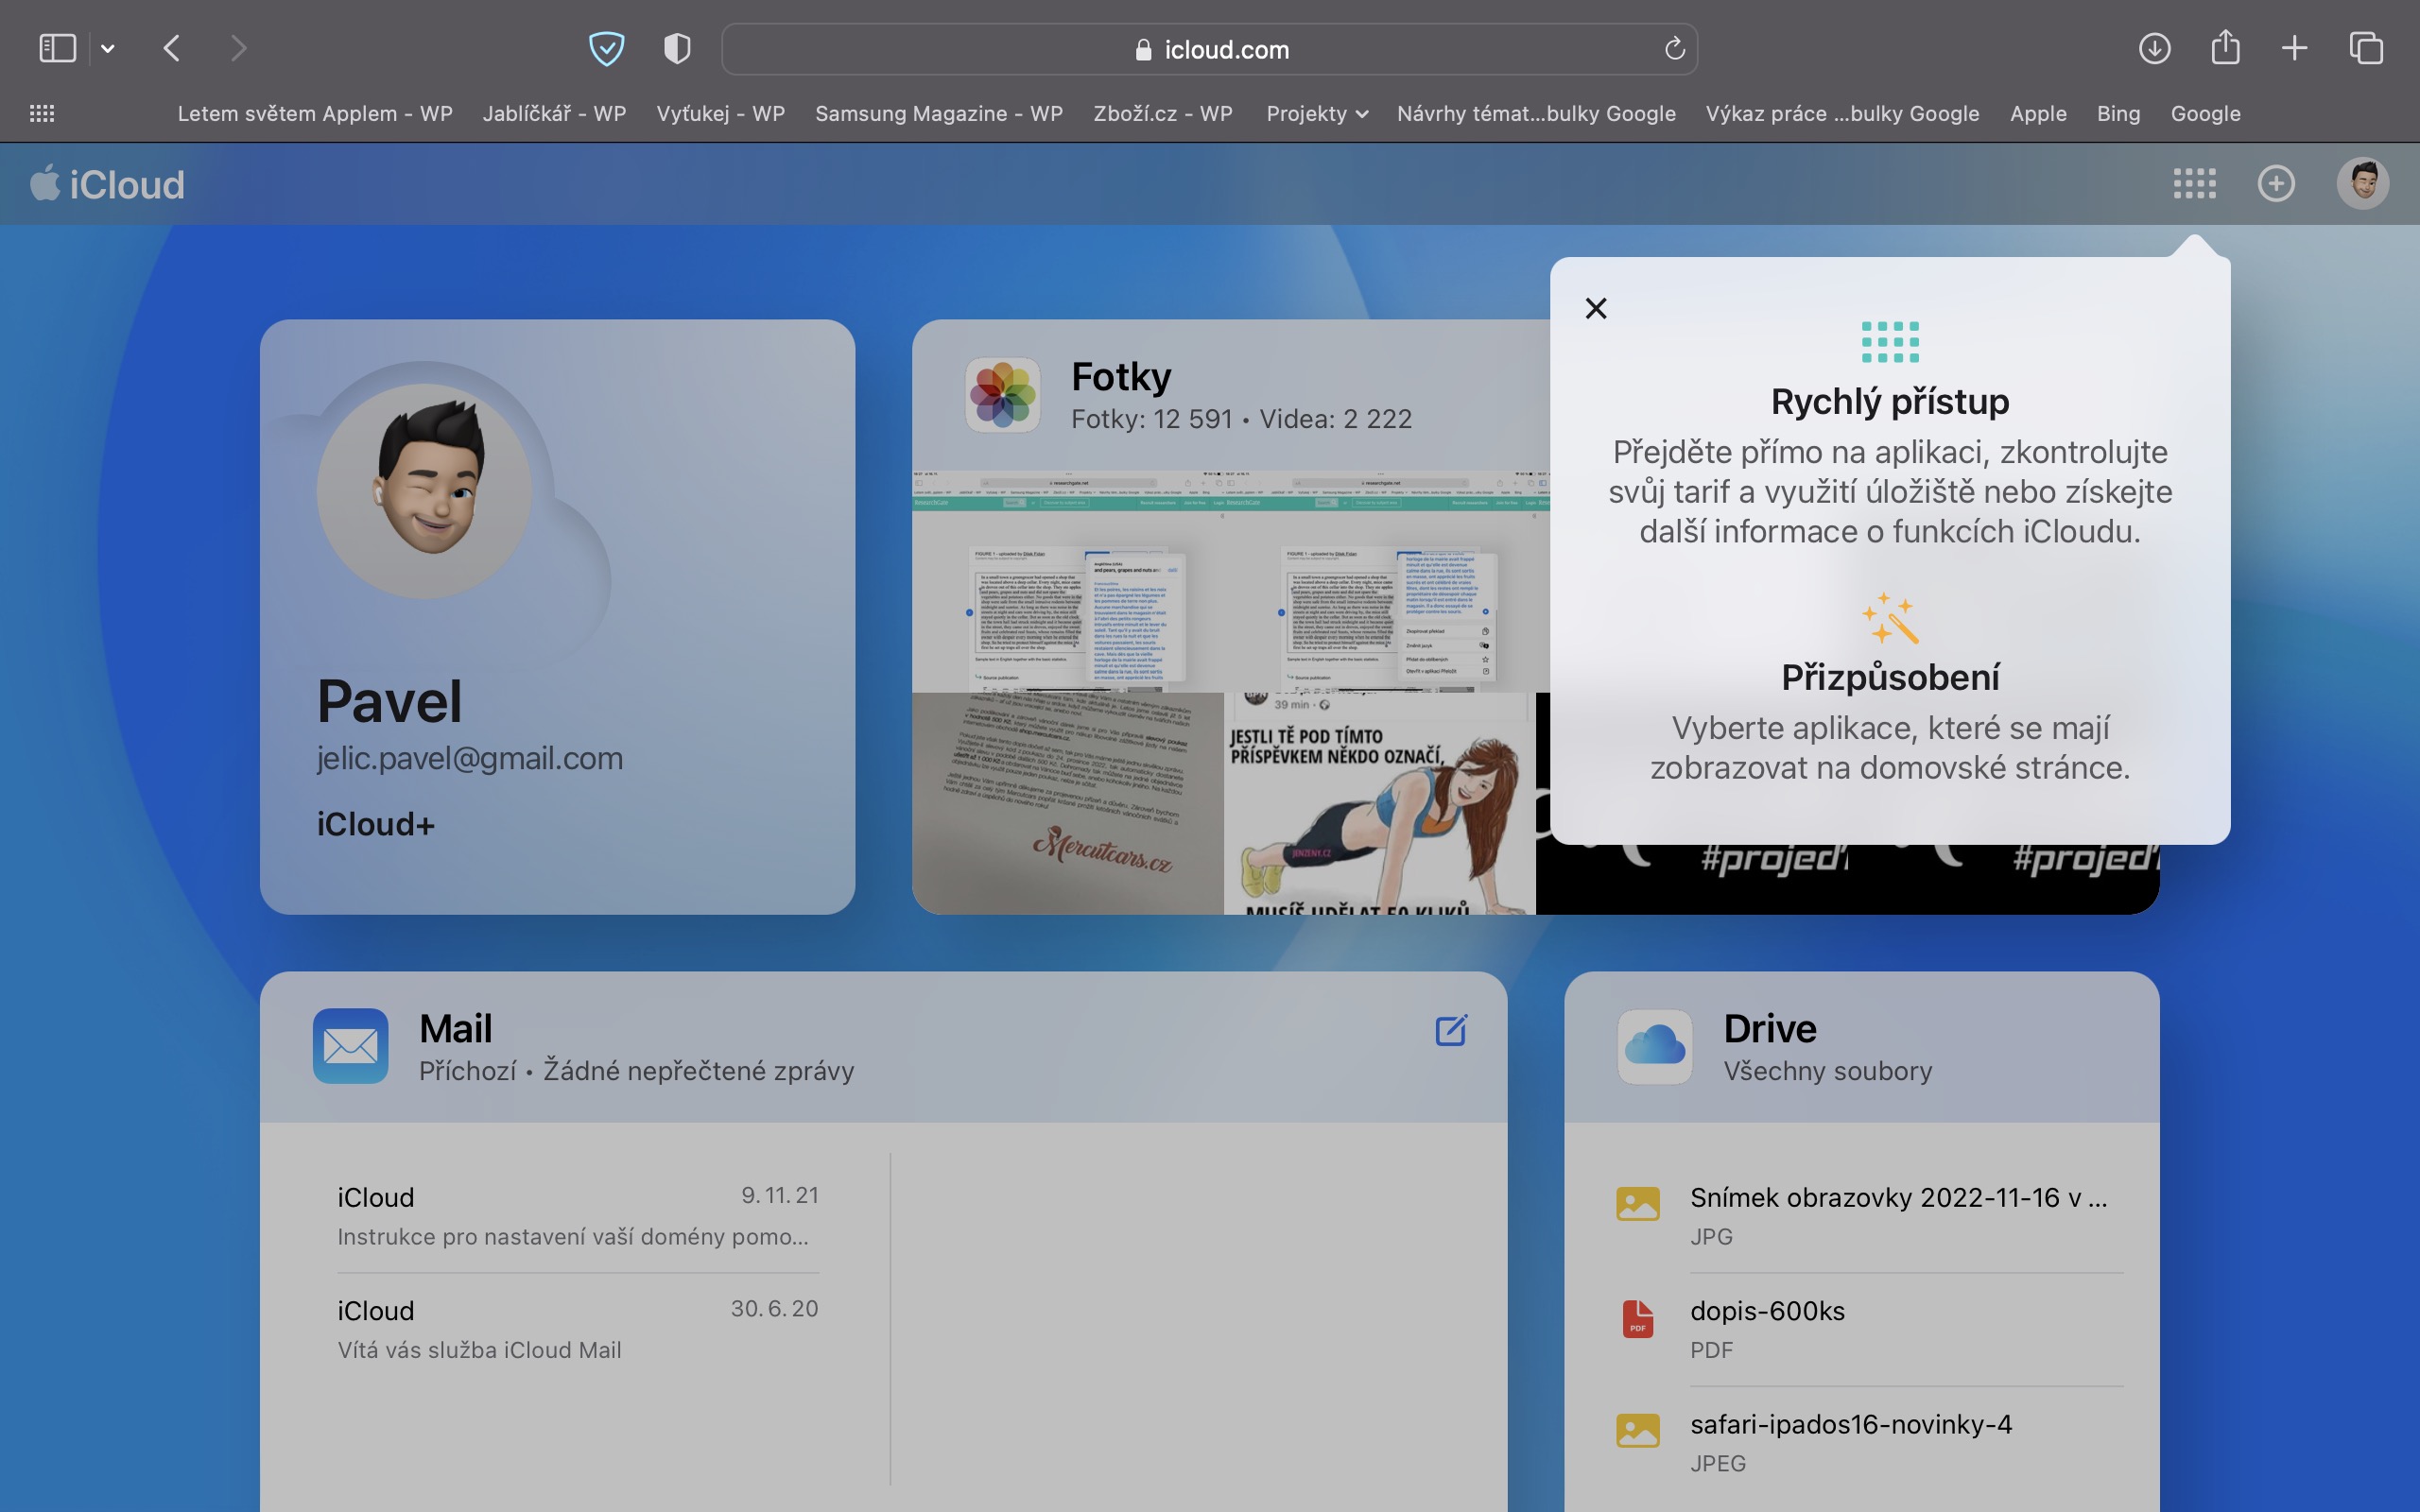Click the Mail envelope app icon
This screenshot has width=2420, height=1512.
coord(350,1046)
